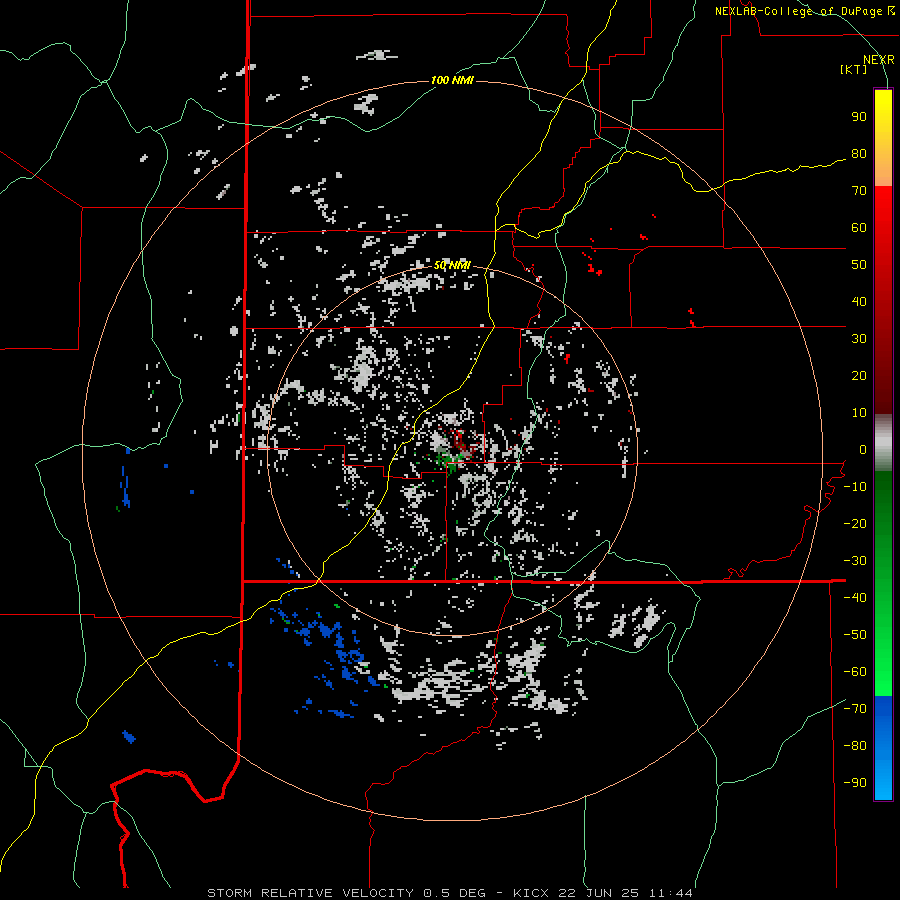Click the 30 value on velocity scale
The height and width of the screenshot is (900, 900).
(859, 339)
